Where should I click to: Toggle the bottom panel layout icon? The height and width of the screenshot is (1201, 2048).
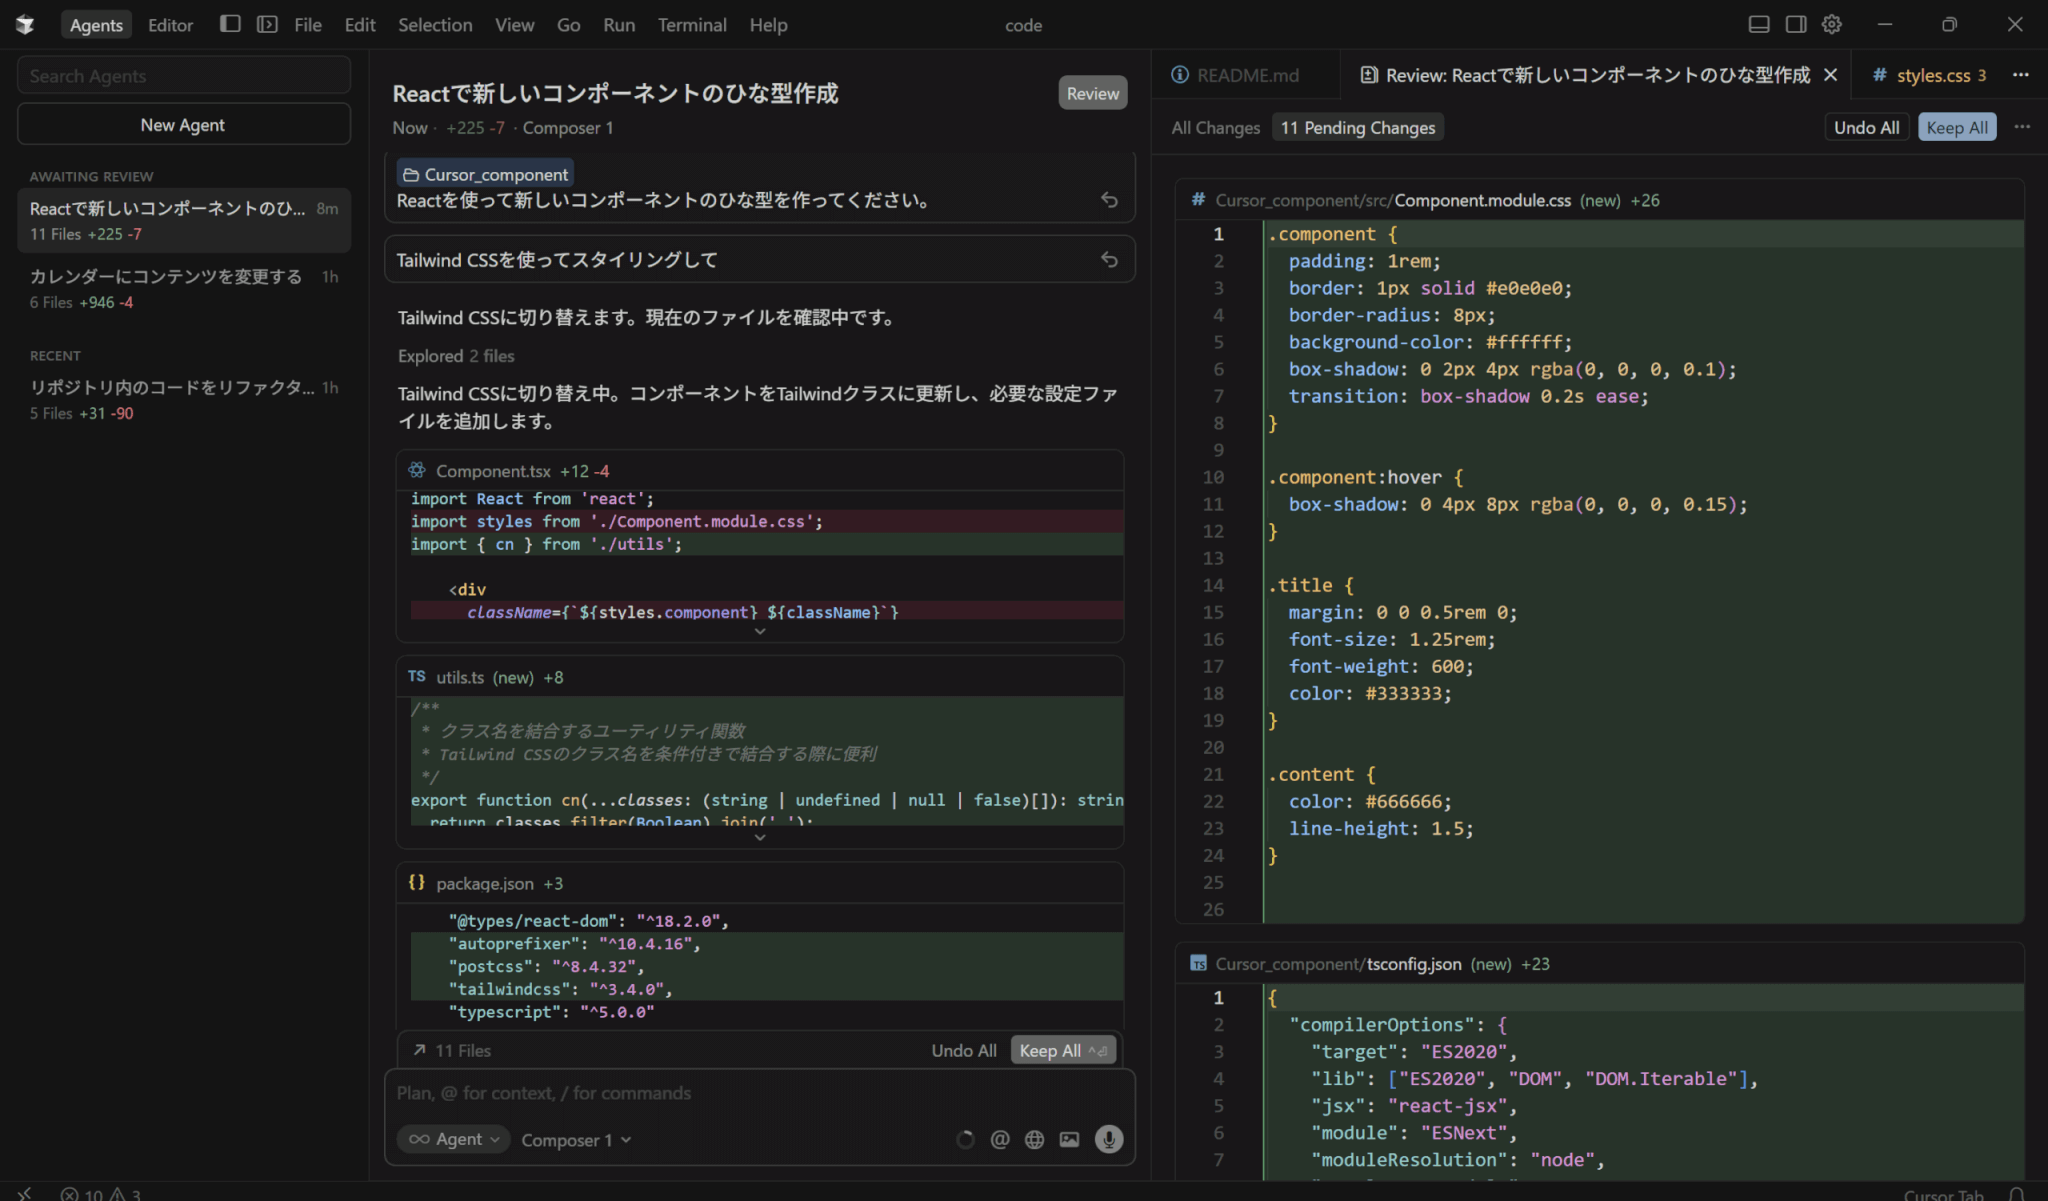click(x=1758, y=24)
